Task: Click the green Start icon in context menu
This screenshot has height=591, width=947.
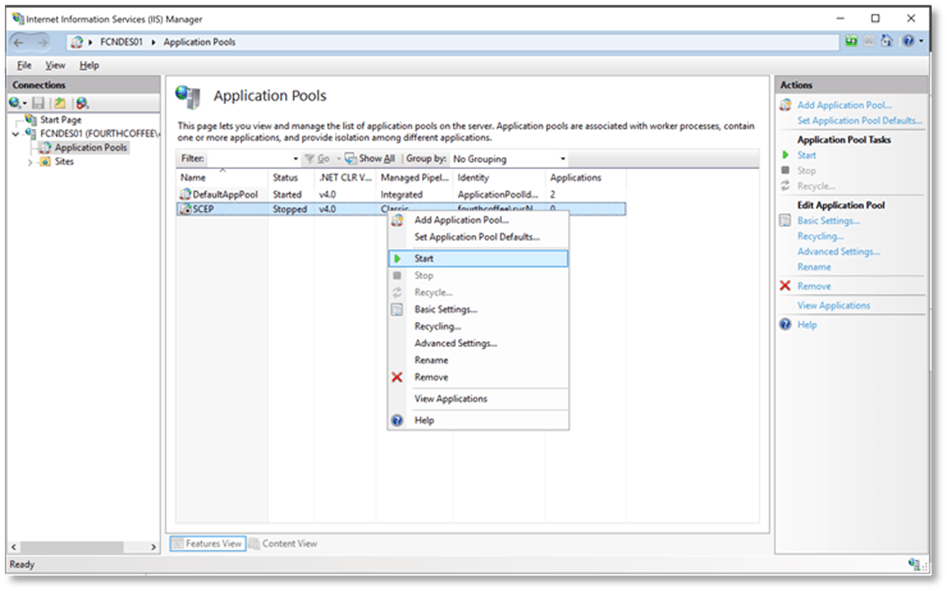Action: [397, 259]
